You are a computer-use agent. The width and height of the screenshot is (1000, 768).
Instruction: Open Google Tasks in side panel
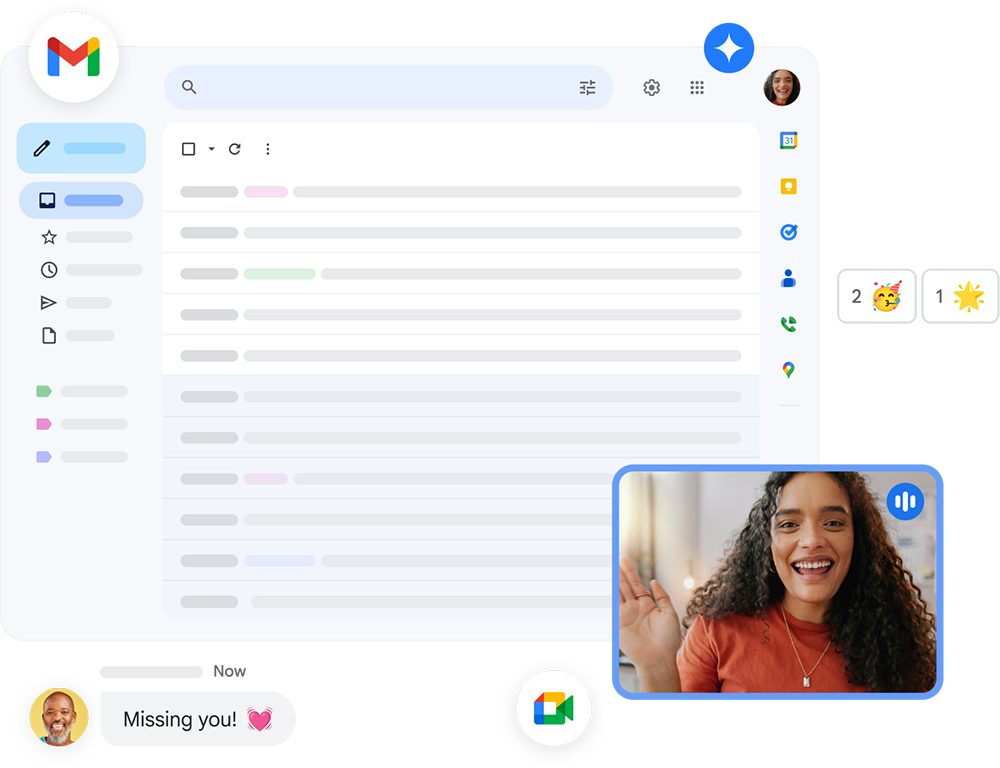pos(788,232)
